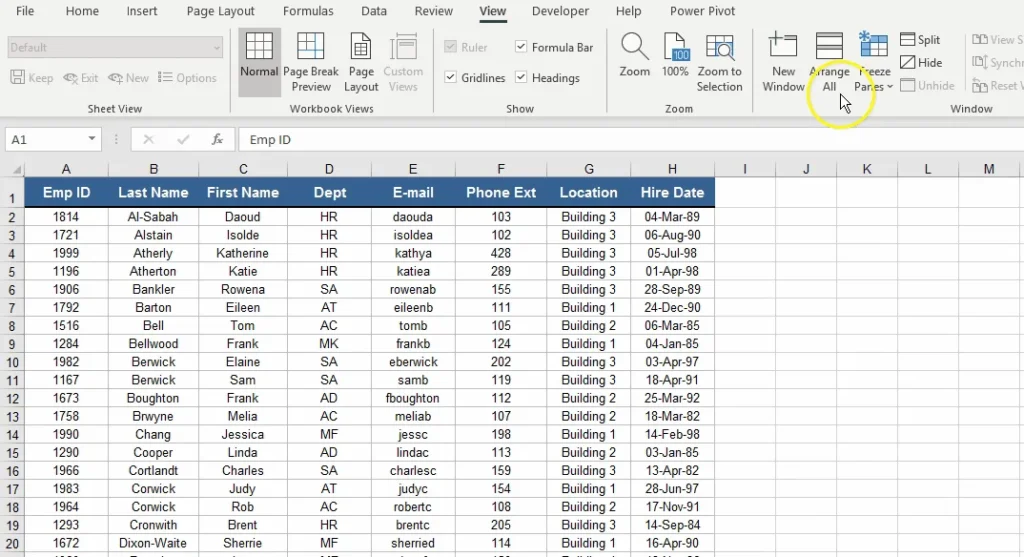Image resolution: width=1024 pixels, height=557 pixels.
Task: Click the Phone Ext header cell
Action: (x=501, y=193)
